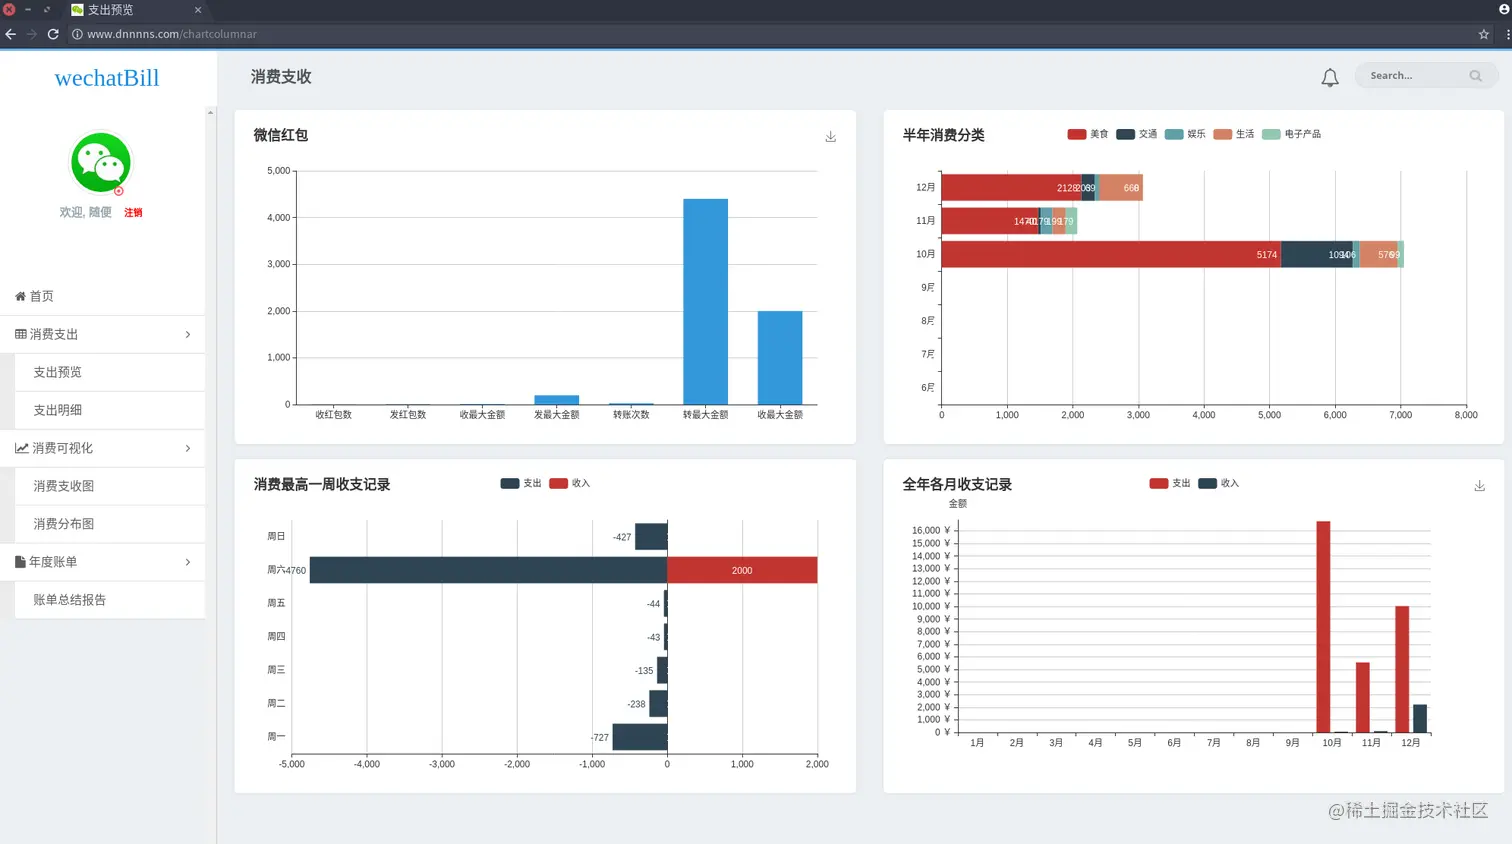Click the 5174 segment of 10月 bar

click(1111, 254)
